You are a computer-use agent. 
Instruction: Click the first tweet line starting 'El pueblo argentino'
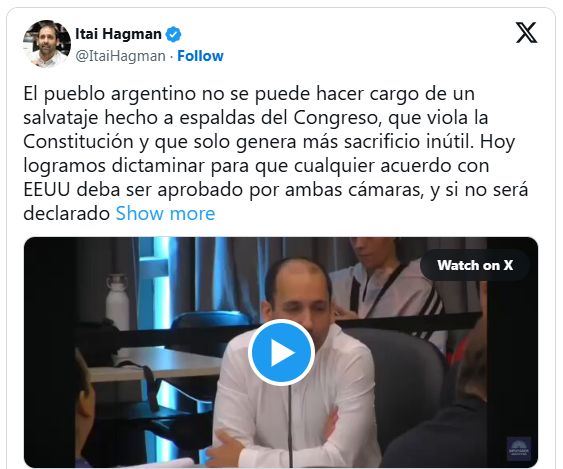249,94
